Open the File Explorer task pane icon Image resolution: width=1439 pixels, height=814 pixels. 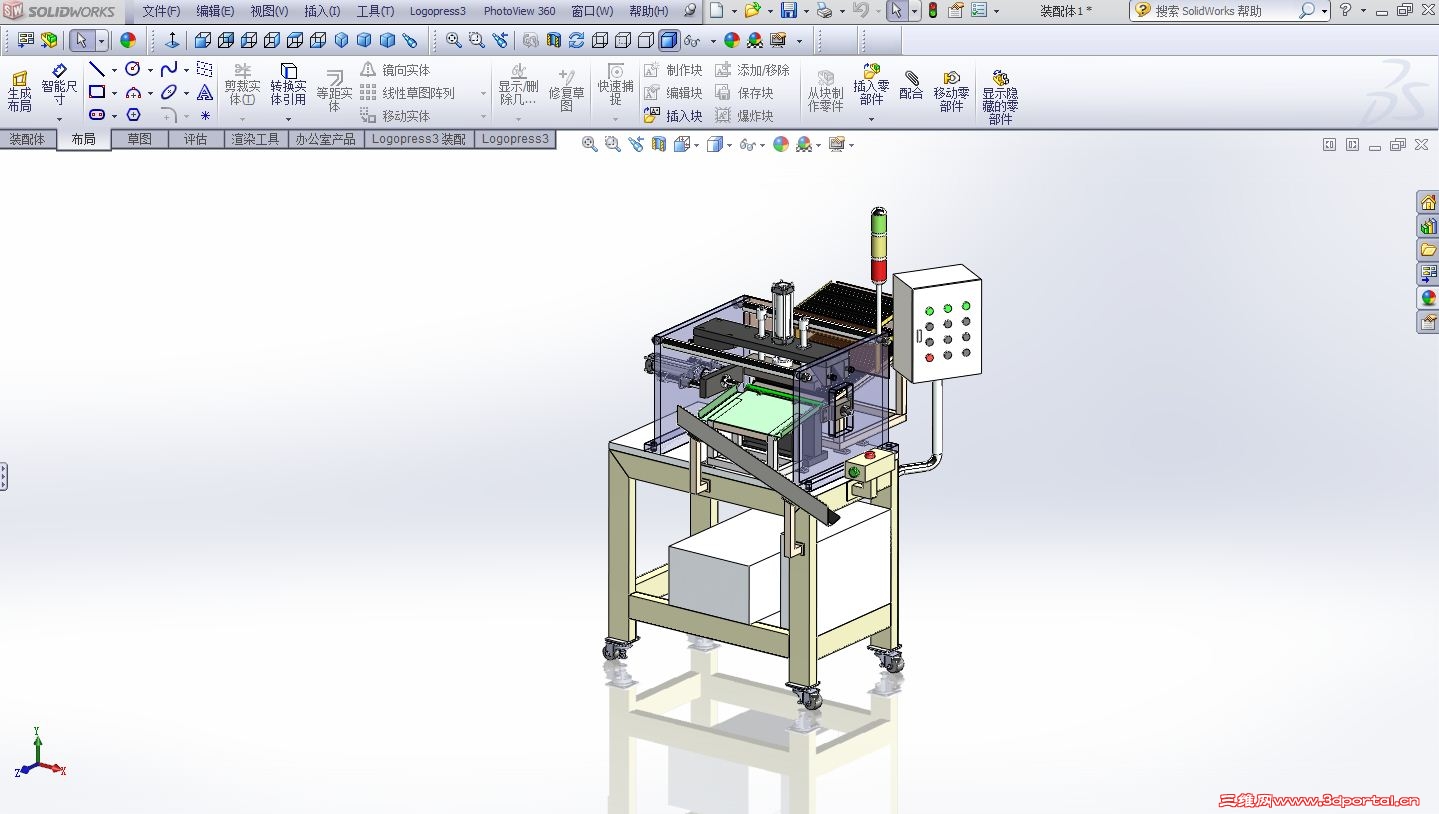[1428, 250]
